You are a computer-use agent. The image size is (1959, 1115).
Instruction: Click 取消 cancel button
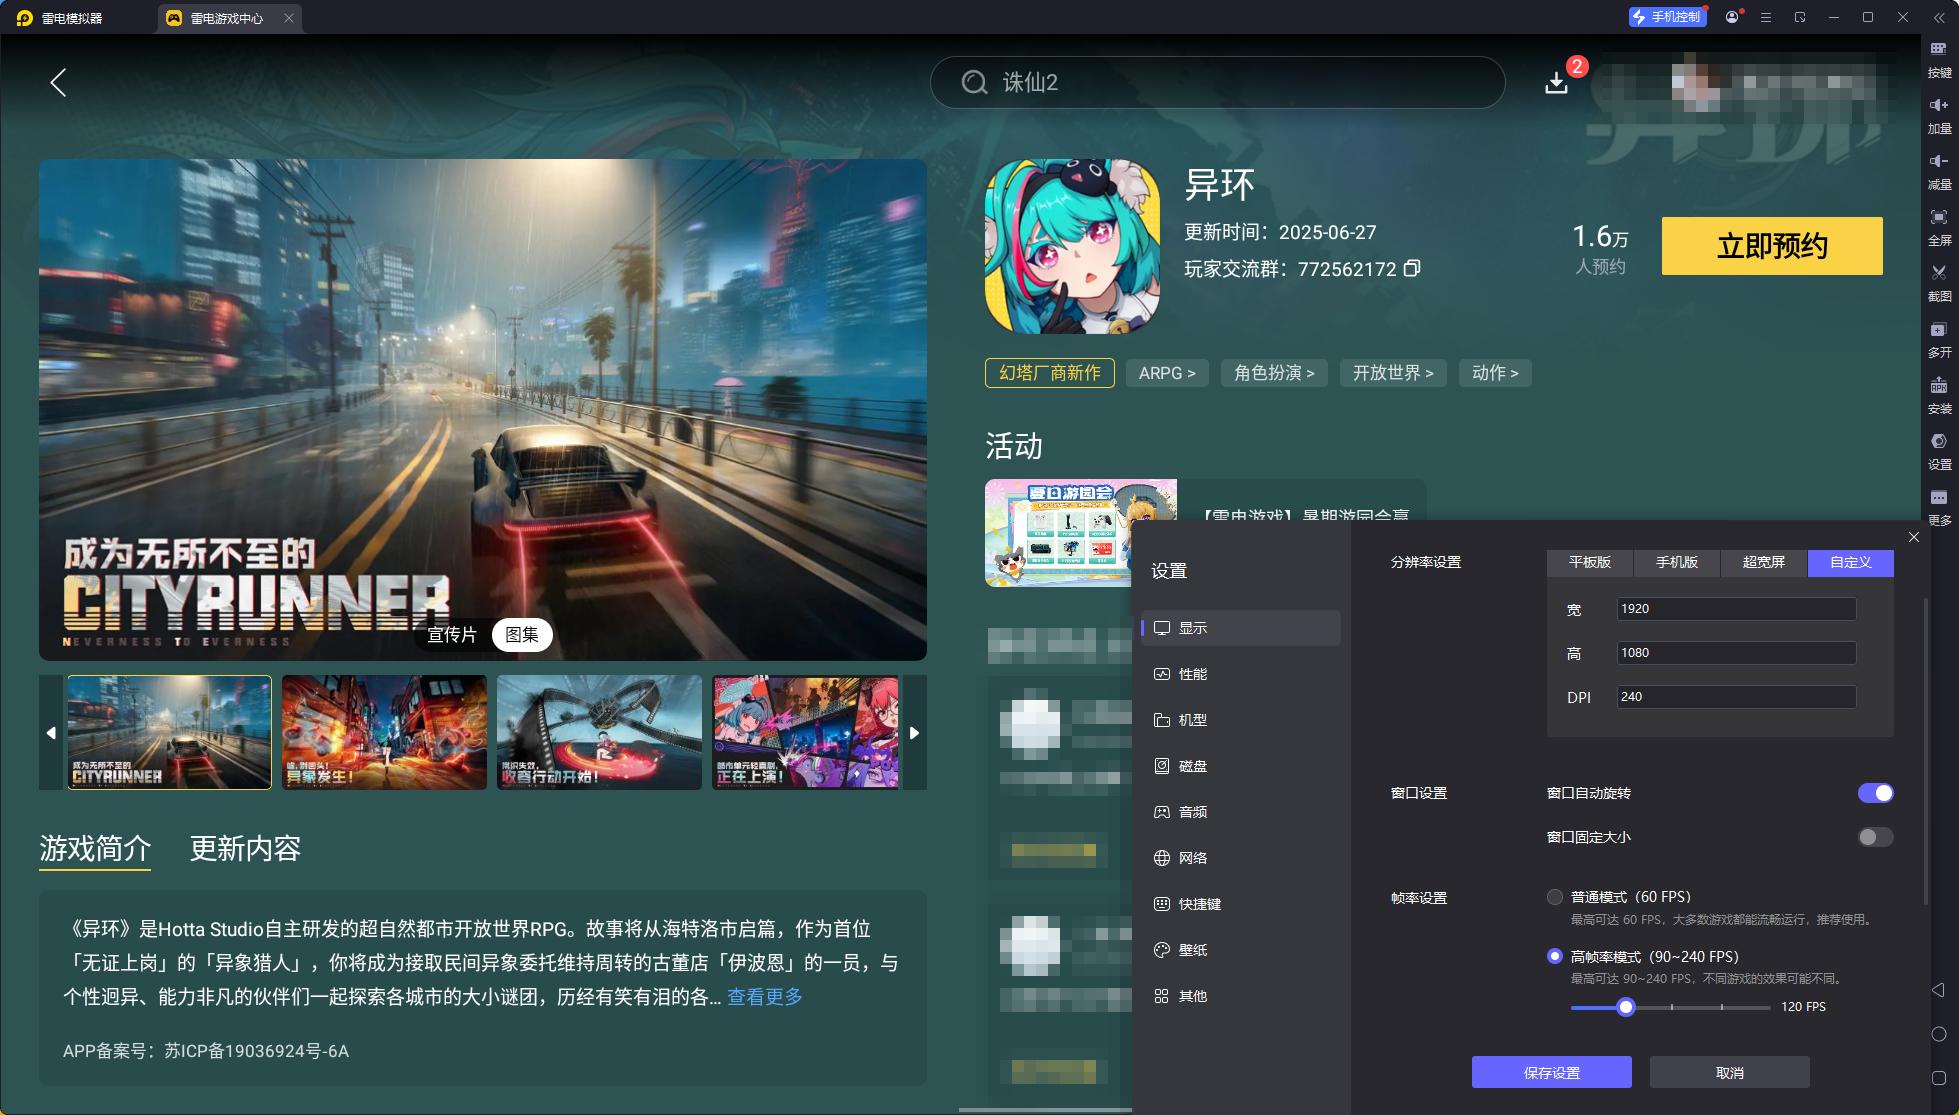coord(1730,1073)
